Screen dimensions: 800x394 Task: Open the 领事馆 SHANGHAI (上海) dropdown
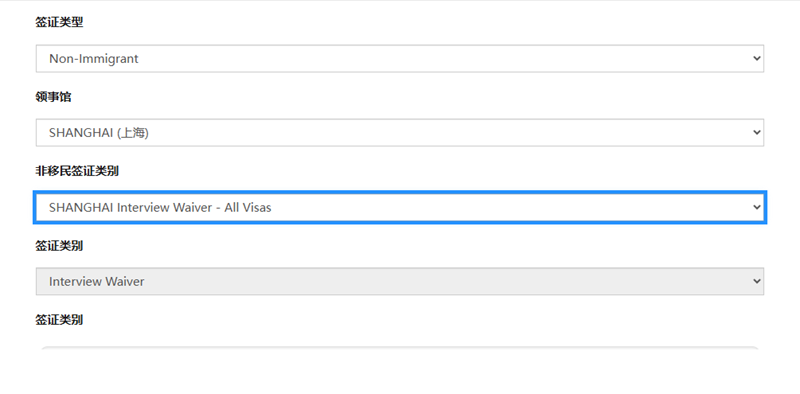[399, 133]
